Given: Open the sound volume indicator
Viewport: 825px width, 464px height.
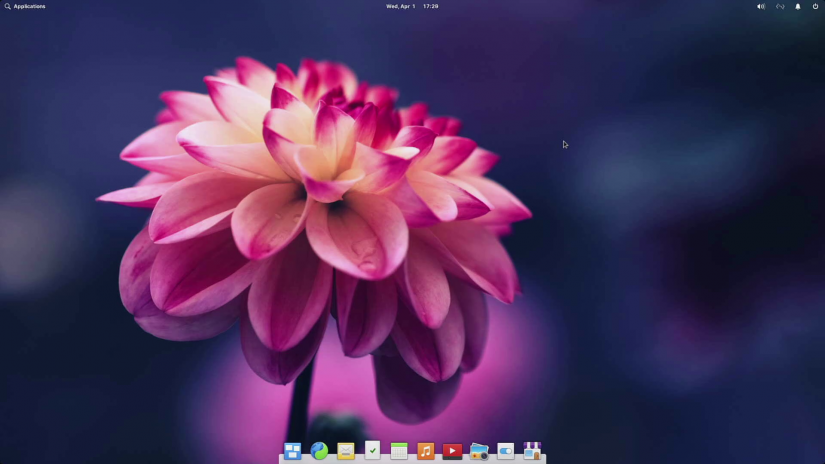Looking at the screenshot, I should [x=761, y=6].
